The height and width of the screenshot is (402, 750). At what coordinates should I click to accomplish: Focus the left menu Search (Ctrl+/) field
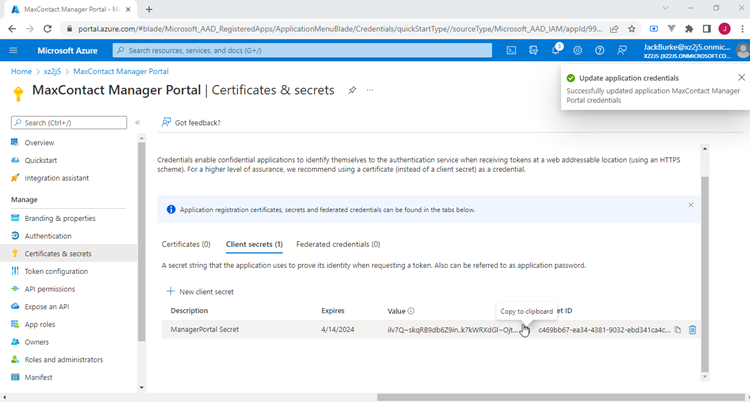(x=69, y=123)
